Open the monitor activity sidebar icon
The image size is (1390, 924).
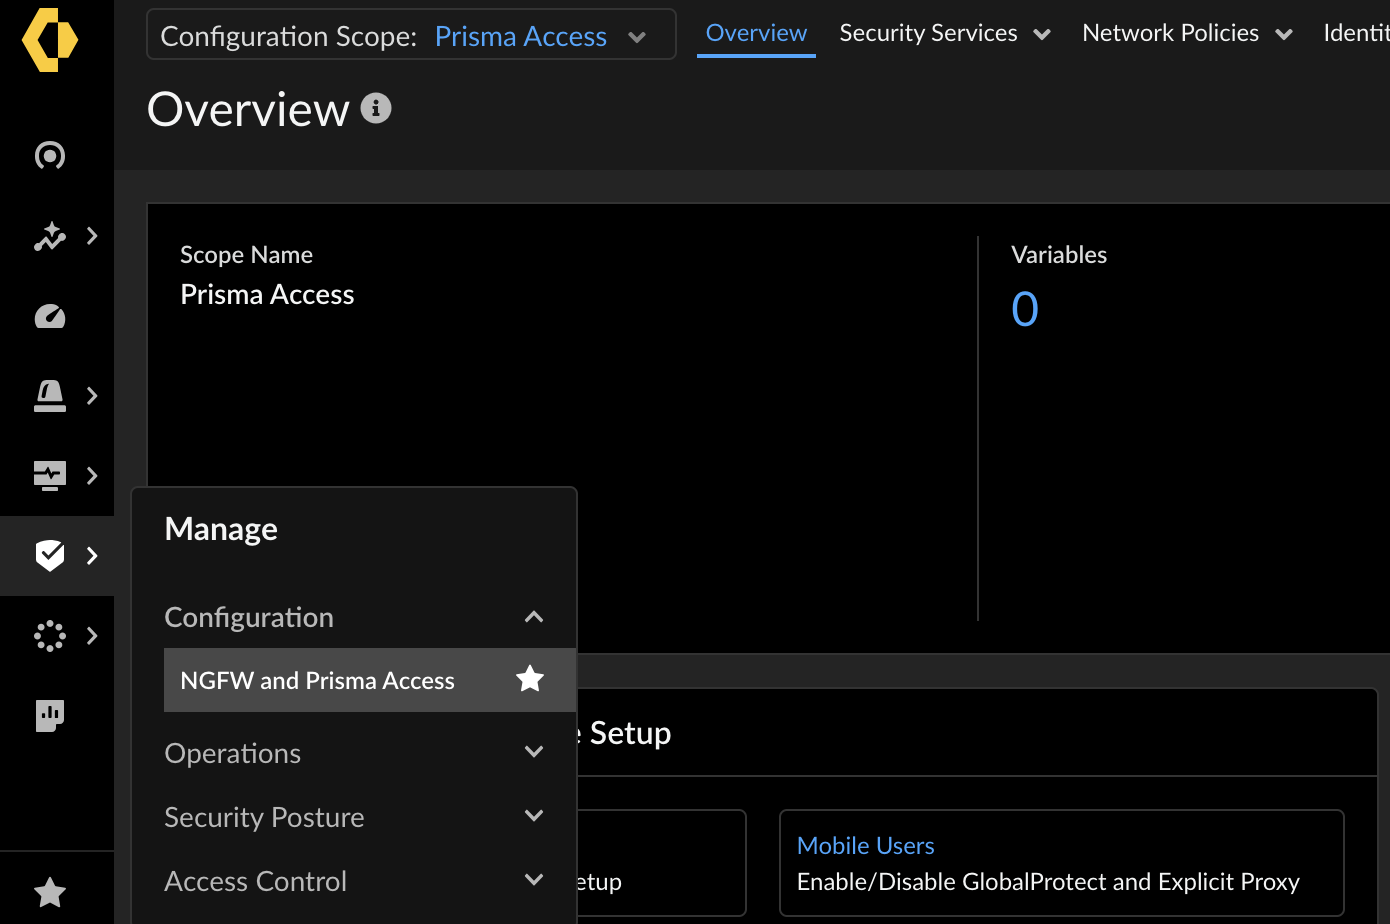(50, 476)
